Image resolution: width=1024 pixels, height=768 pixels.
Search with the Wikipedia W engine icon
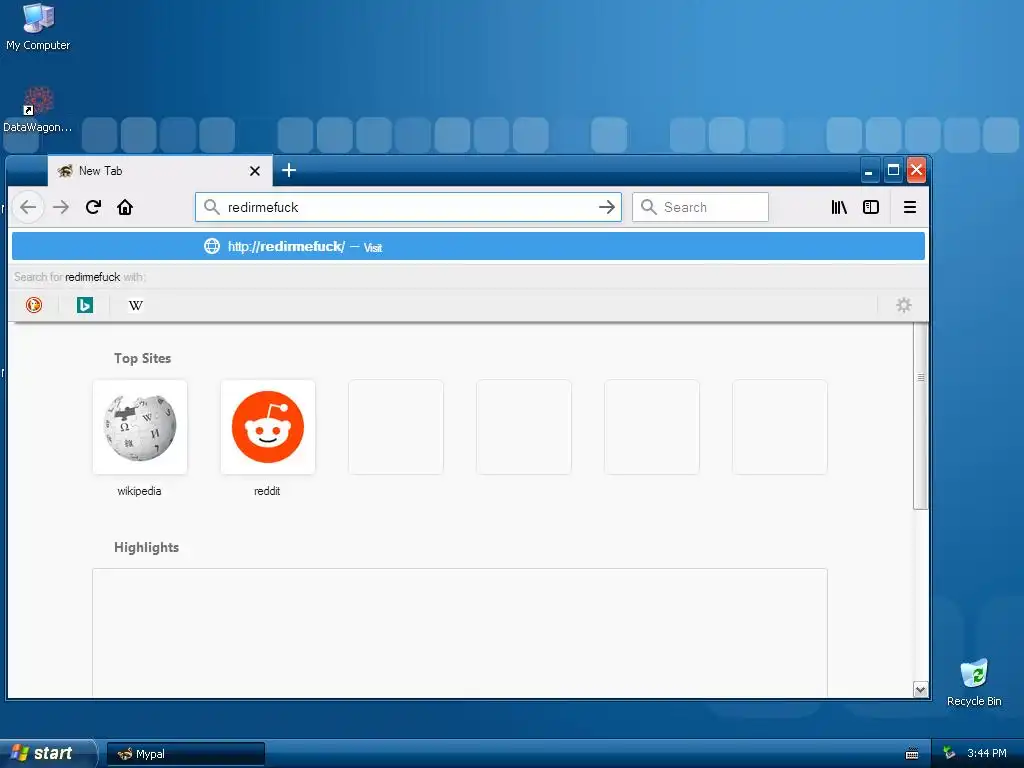[136, 305]
